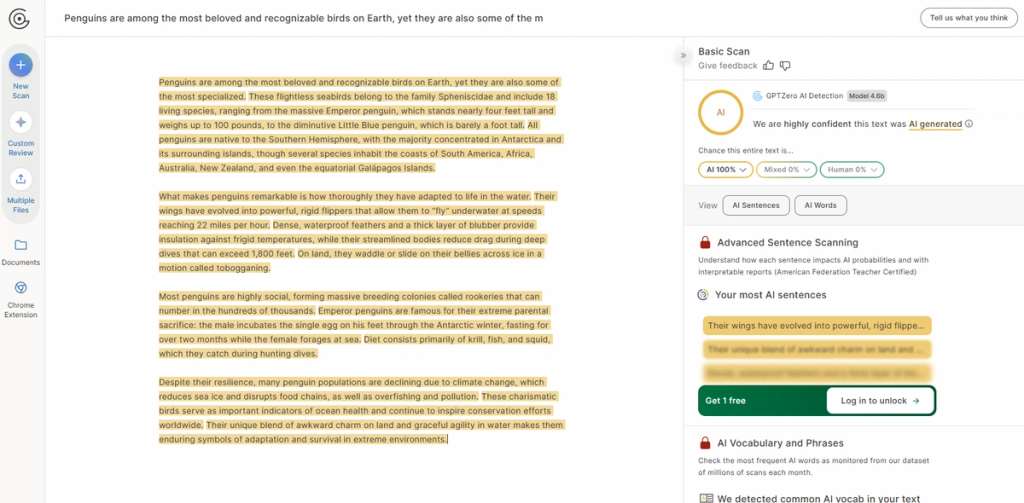Click text 'motion called tobogganing.'

(x=214, y=268)
